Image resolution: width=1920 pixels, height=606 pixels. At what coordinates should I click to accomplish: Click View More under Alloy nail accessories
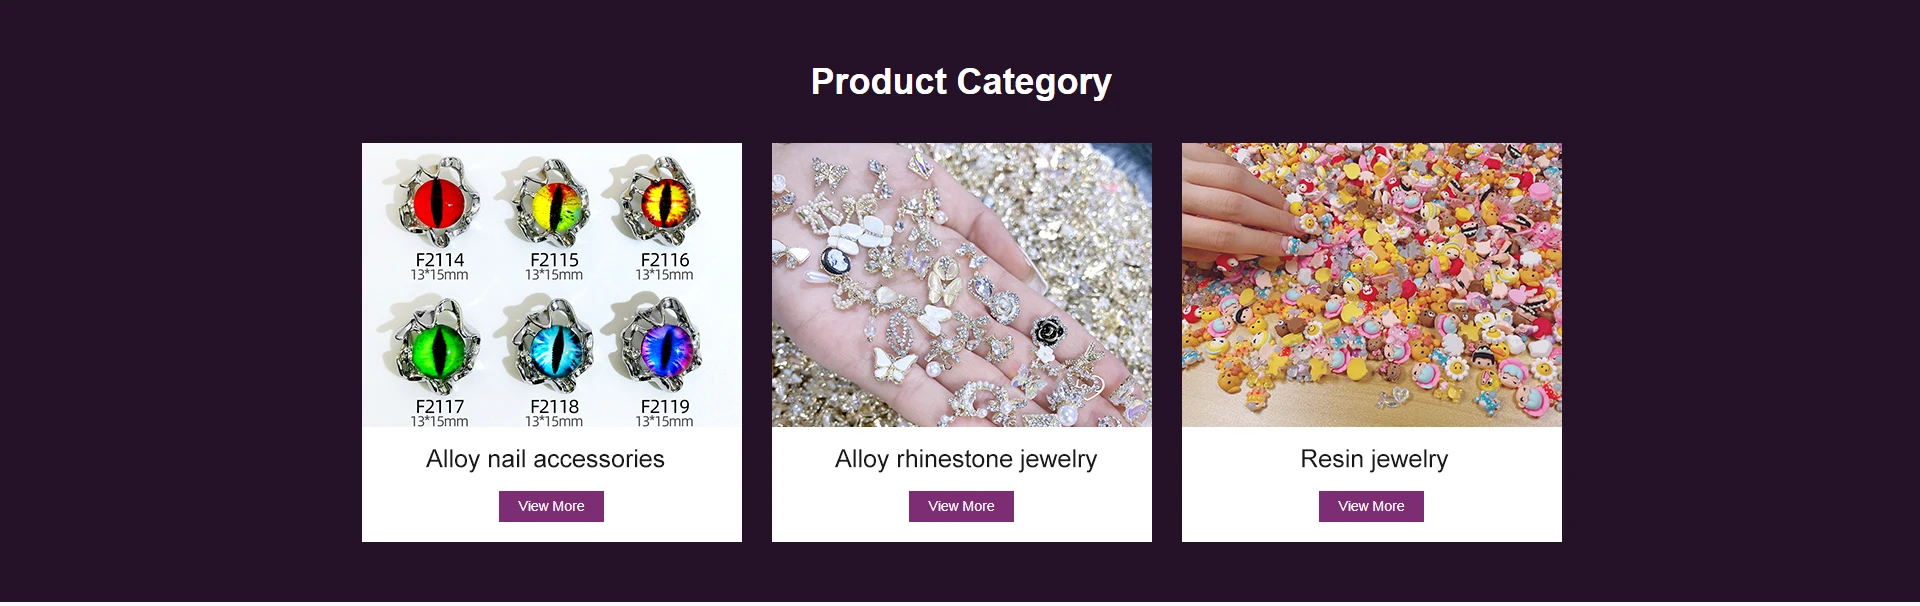click(x=551, y=506)
